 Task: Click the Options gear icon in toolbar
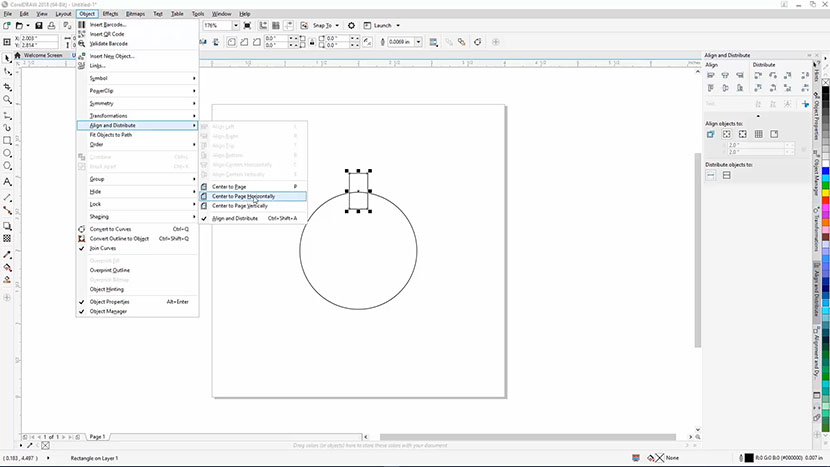click(x=351, y=25)
